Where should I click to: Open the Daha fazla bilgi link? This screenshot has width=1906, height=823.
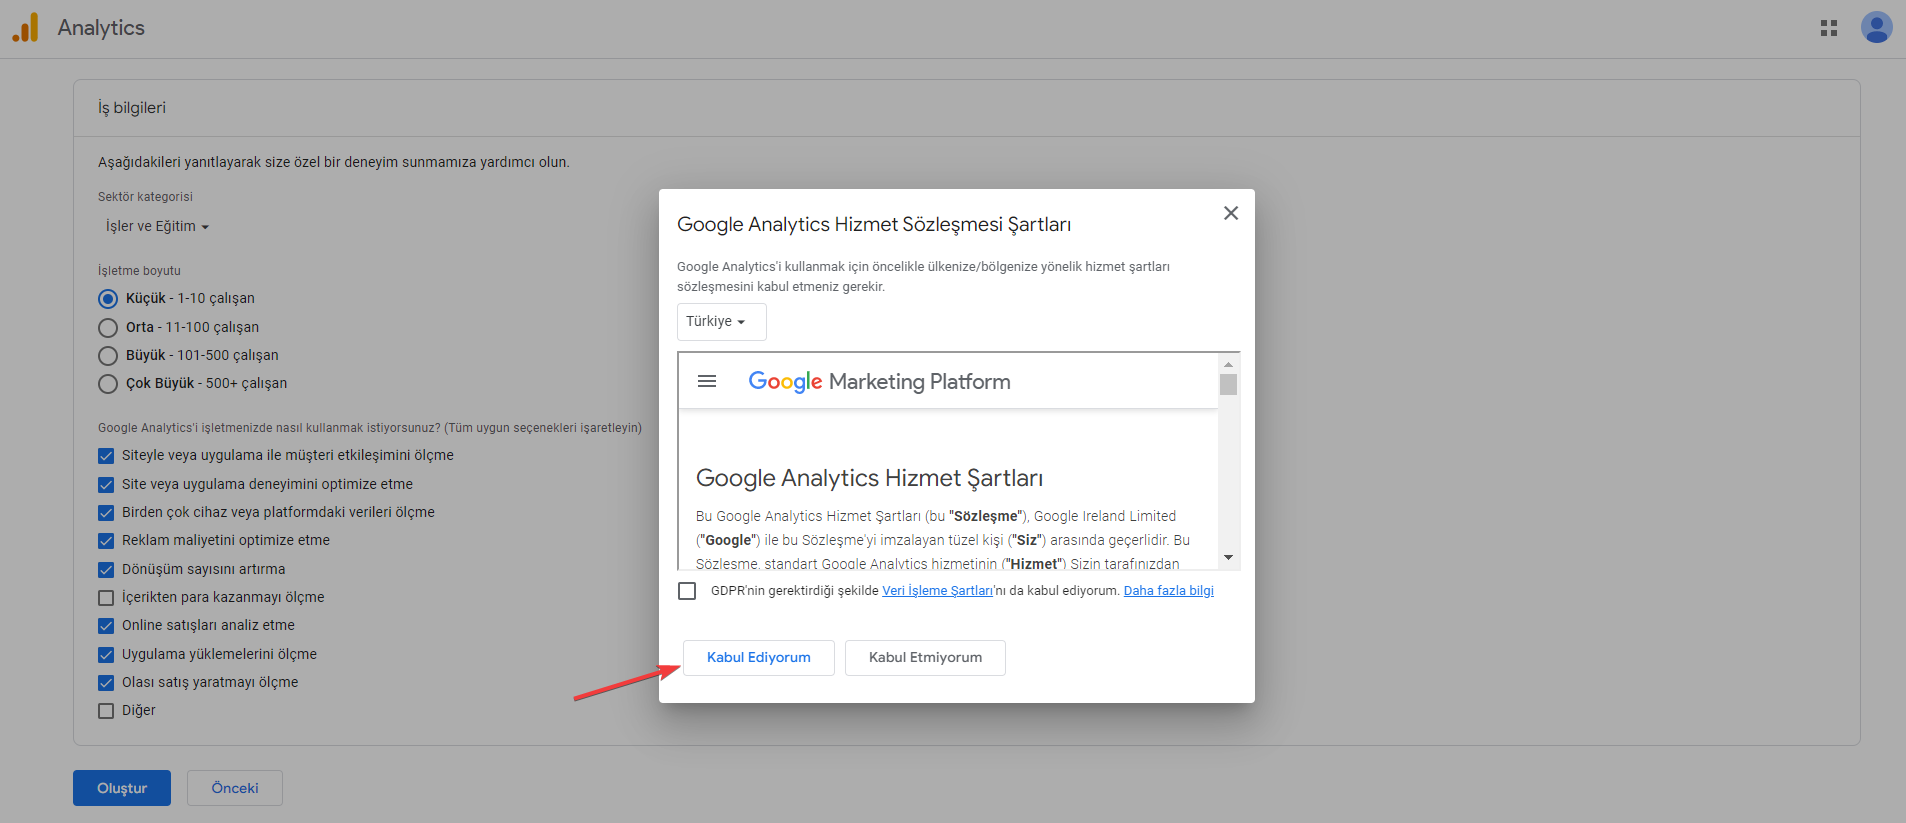click(x=1168, y=591)
